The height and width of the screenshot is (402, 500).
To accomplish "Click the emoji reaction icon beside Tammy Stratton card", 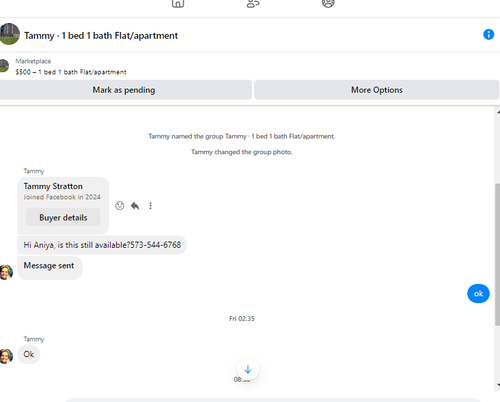I will tap(120, 206).
